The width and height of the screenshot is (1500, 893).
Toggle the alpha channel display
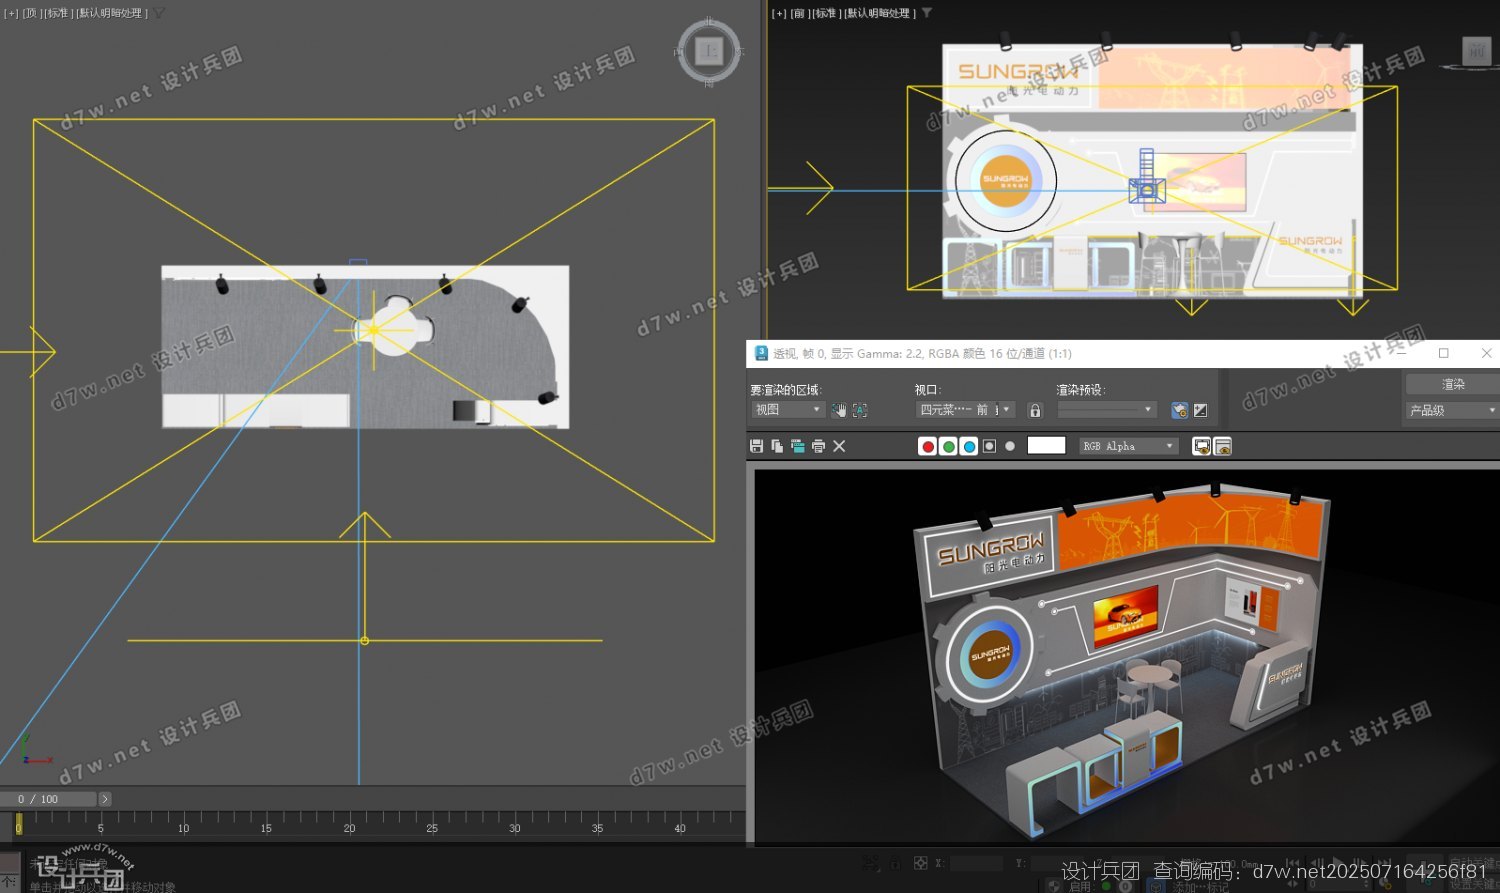pos(989,446)
